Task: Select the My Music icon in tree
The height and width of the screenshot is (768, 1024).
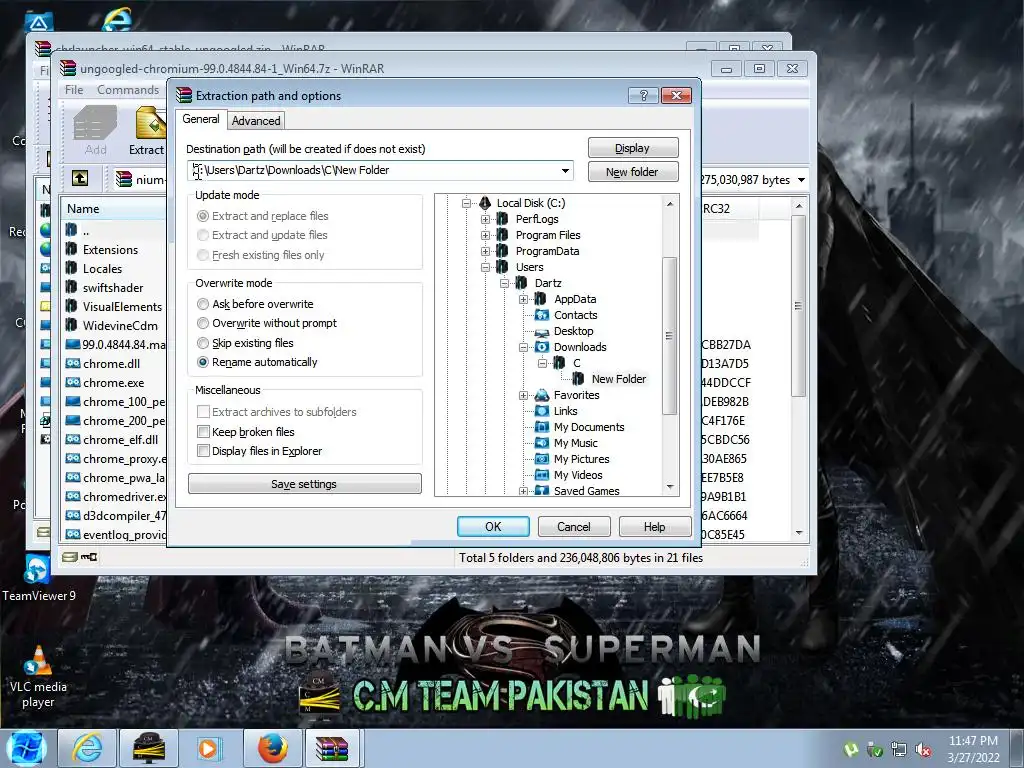Action: 542,443
